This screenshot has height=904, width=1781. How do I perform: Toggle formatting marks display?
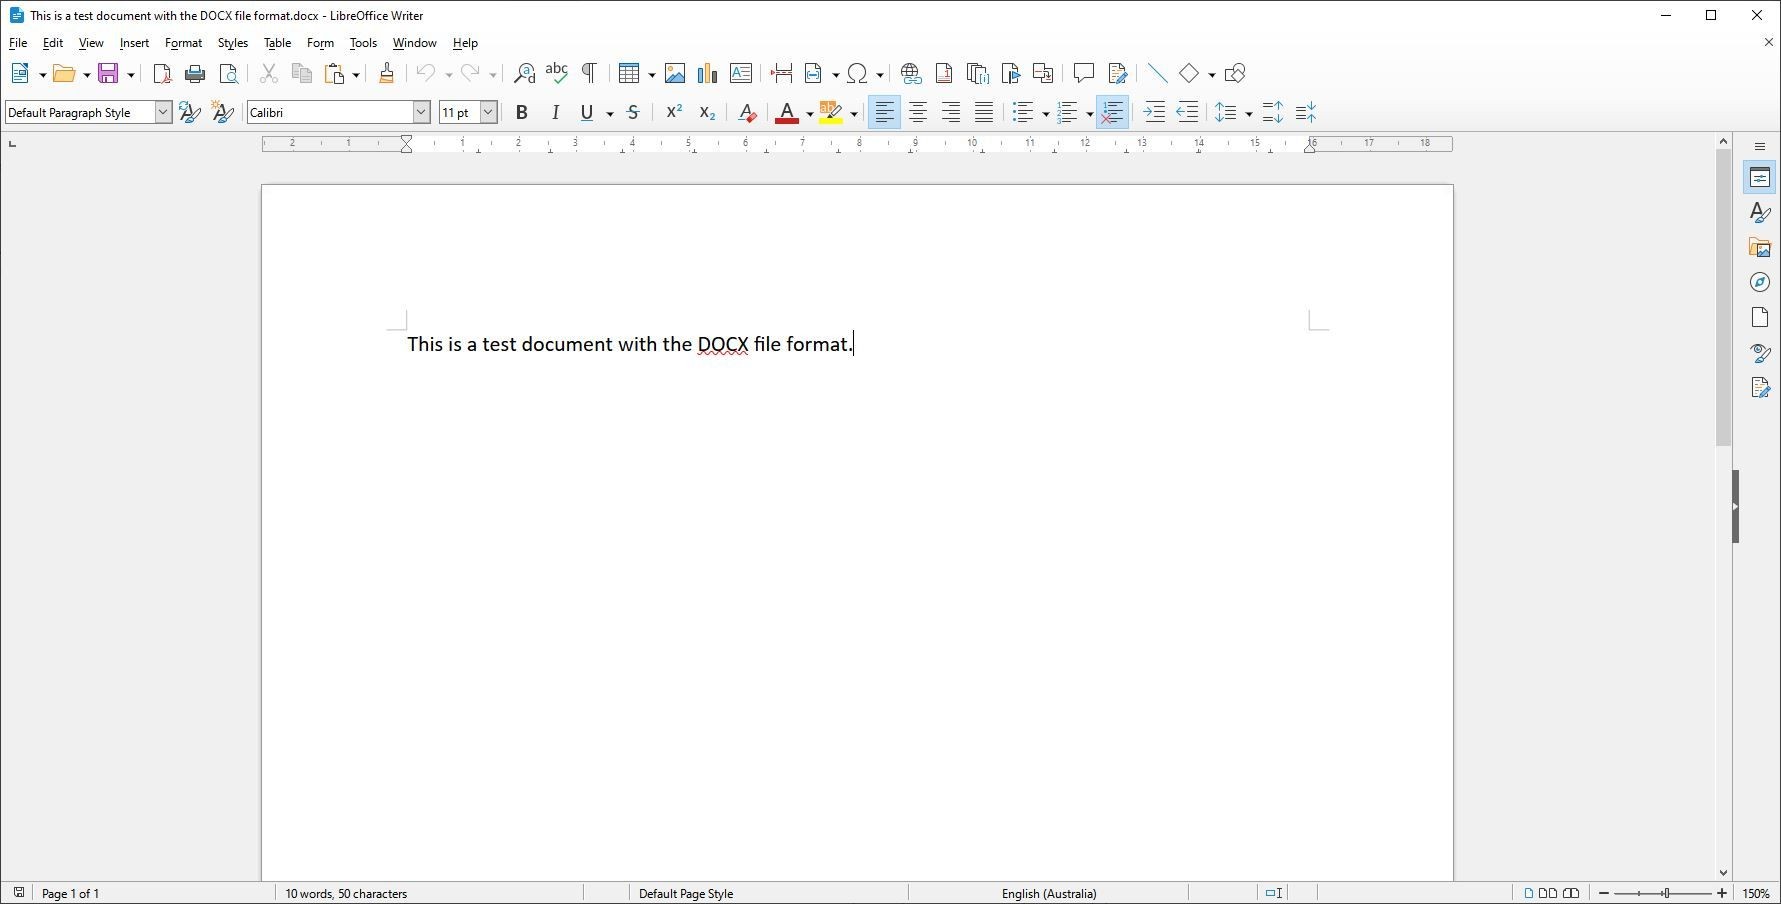pyautogui.click(x=590, y=73)
